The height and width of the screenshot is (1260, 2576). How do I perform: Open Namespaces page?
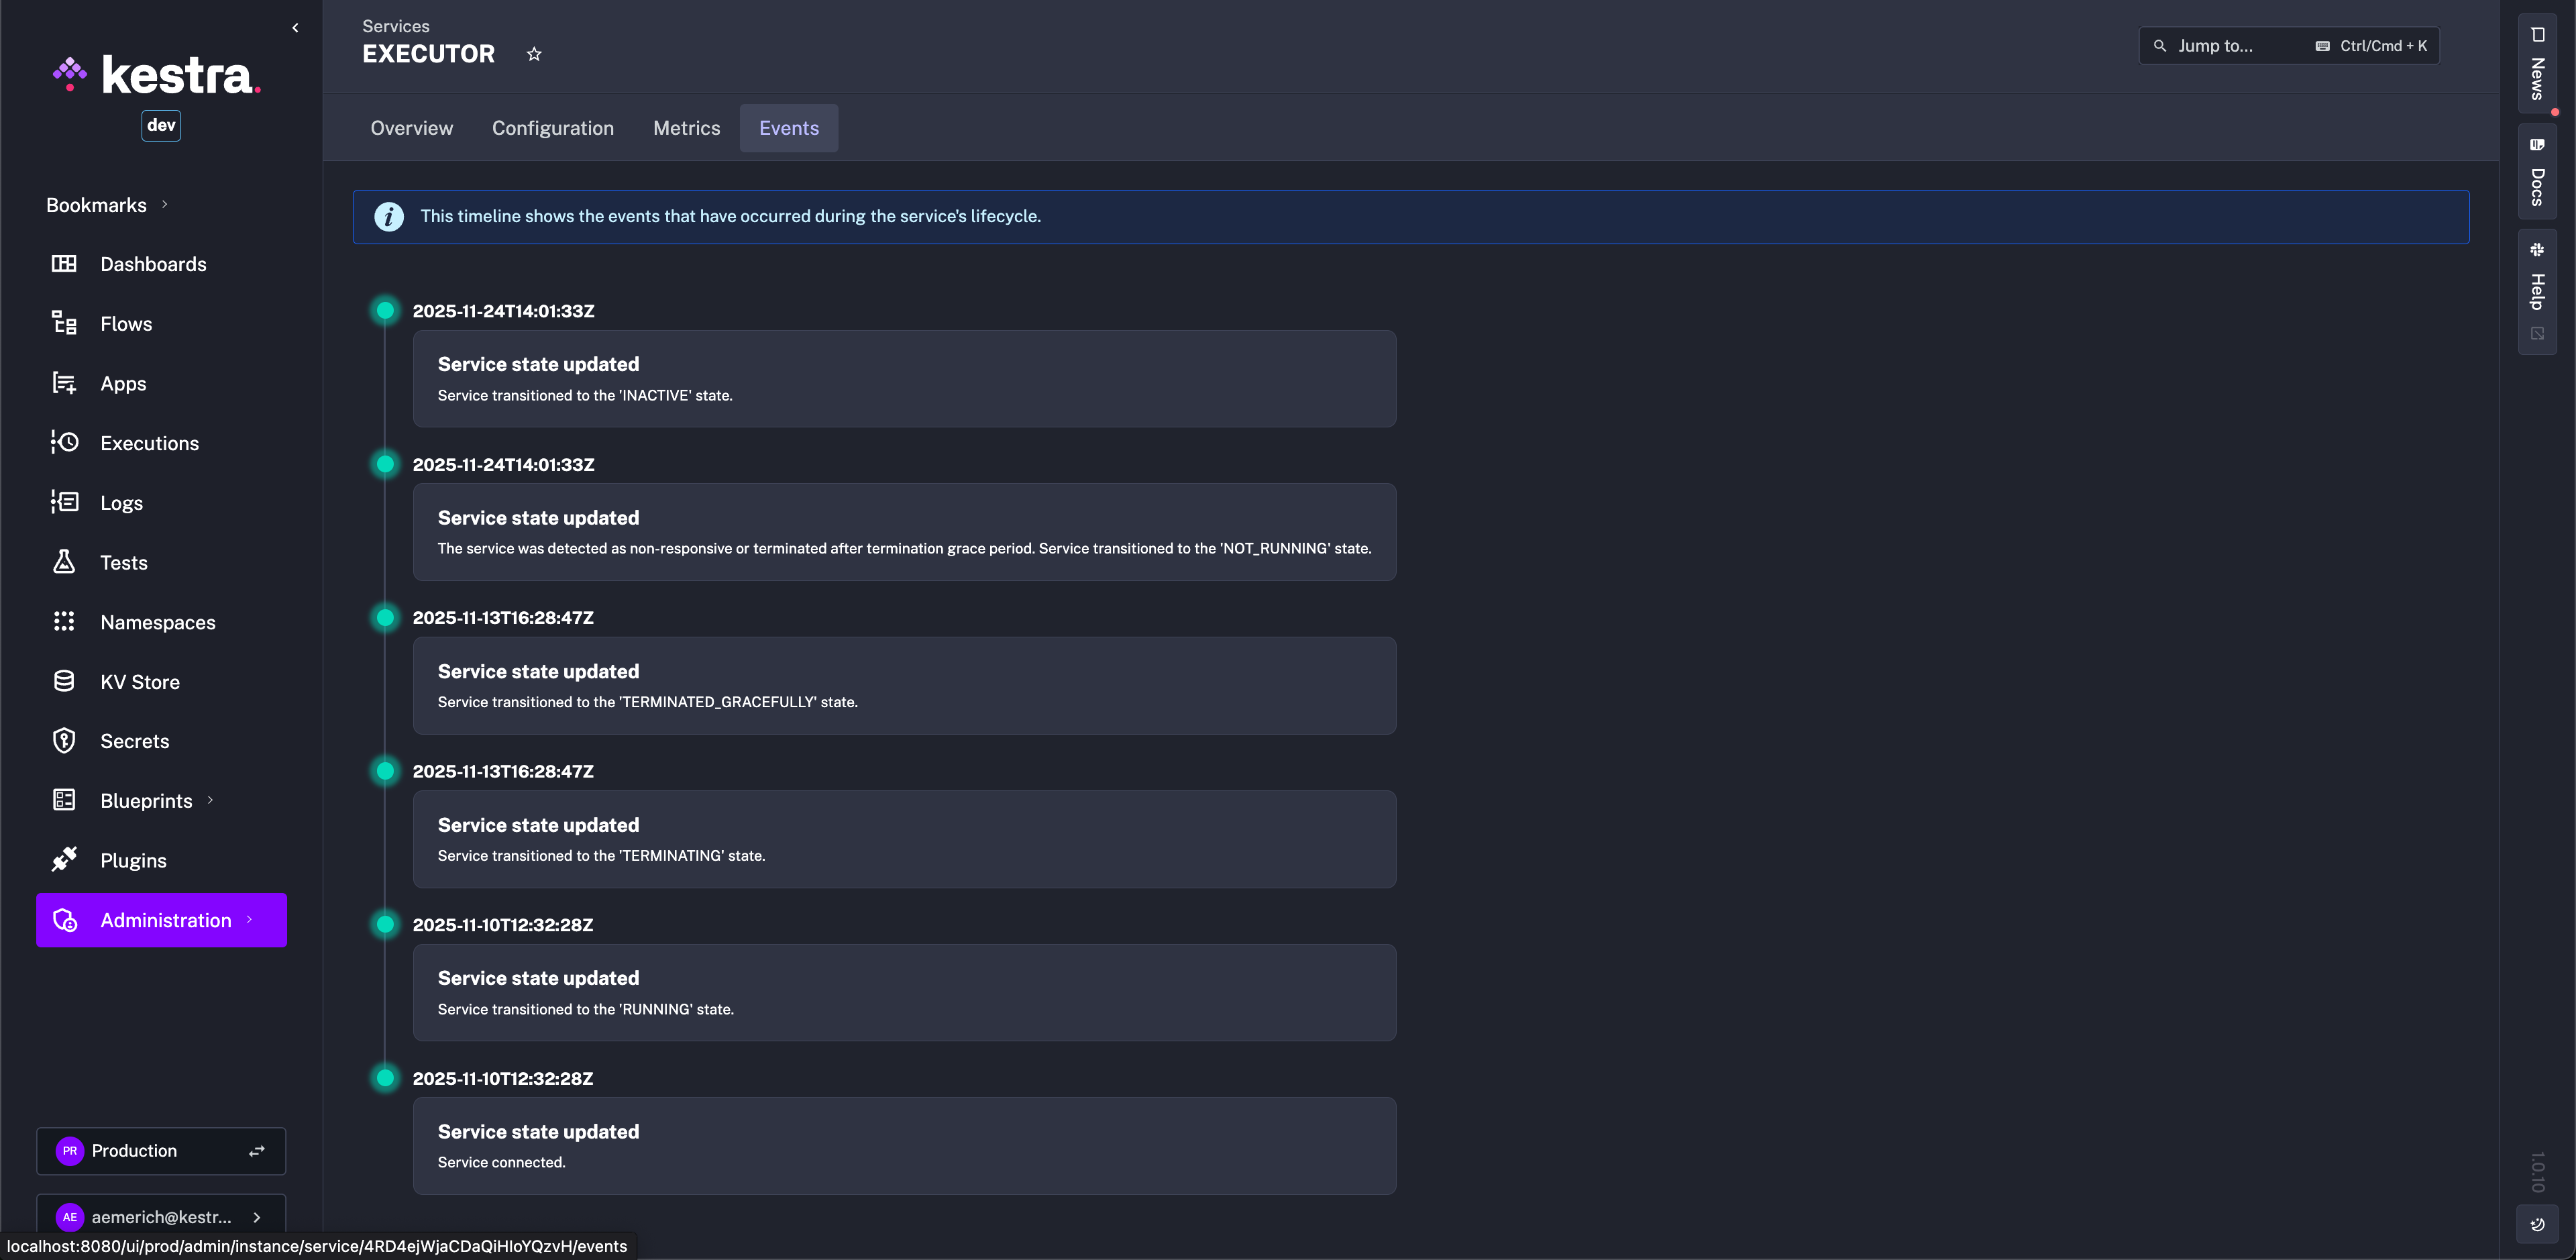point(157,622)
